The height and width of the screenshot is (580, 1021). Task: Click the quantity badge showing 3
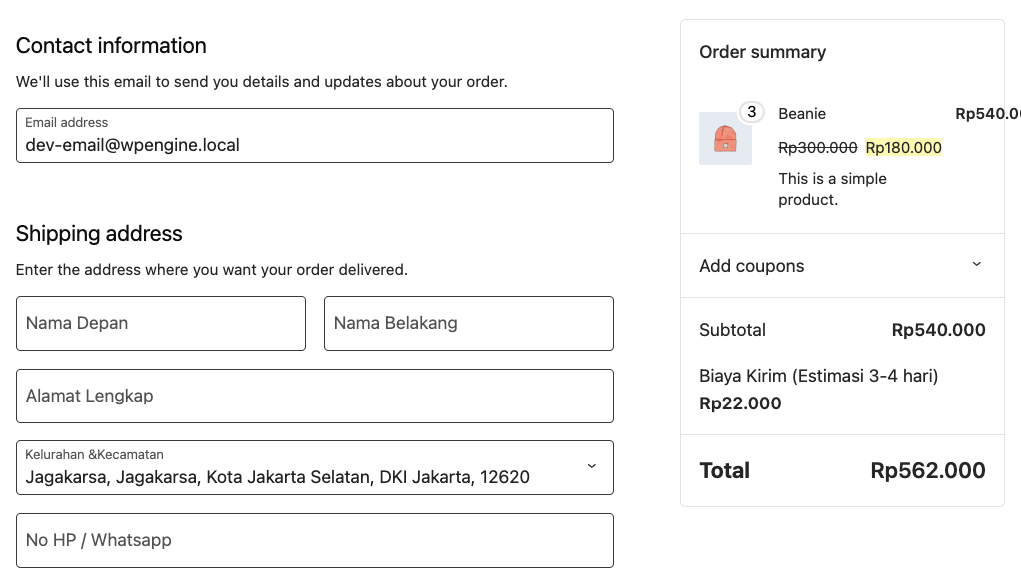tap(751, 112)
